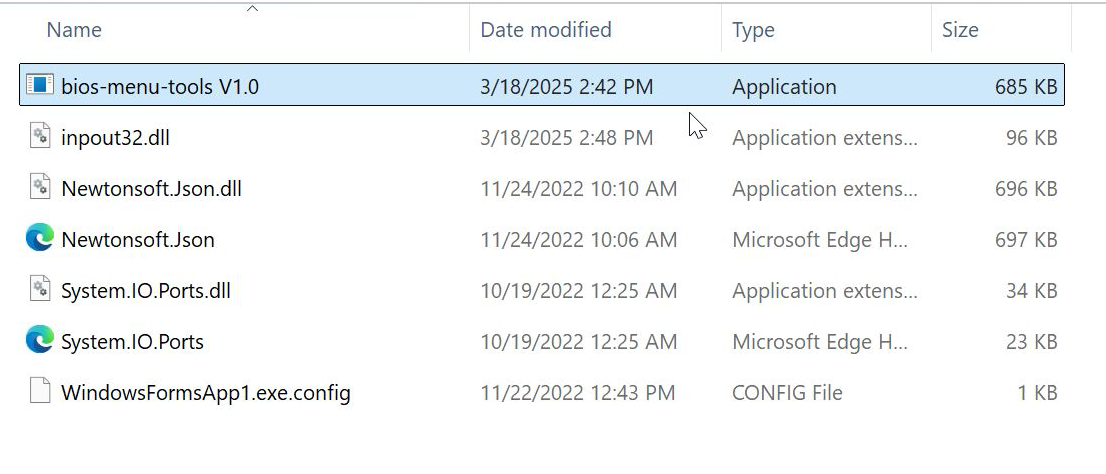Image resolution: width=1106 pixels, height=474 pixels.
Task: Sort files by Name column header
Action: click(x=74, y=30)
